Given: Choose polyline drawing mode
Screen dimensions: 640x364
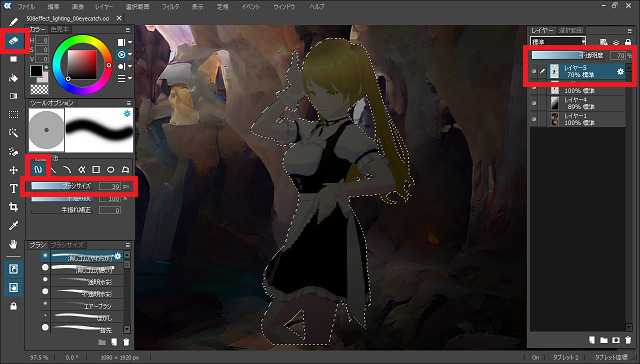Looking at the screenshot, I should tap(81, 169).
